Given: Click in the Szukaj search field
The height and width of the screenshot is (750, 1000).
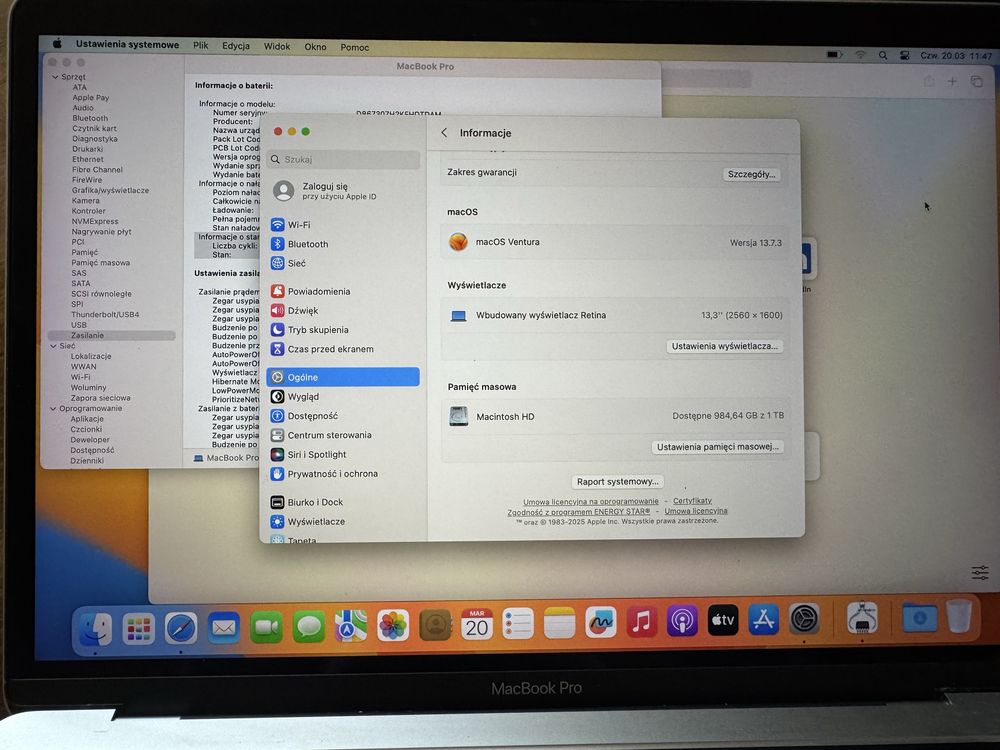Looking at the screenshot, I should [344, 159].
